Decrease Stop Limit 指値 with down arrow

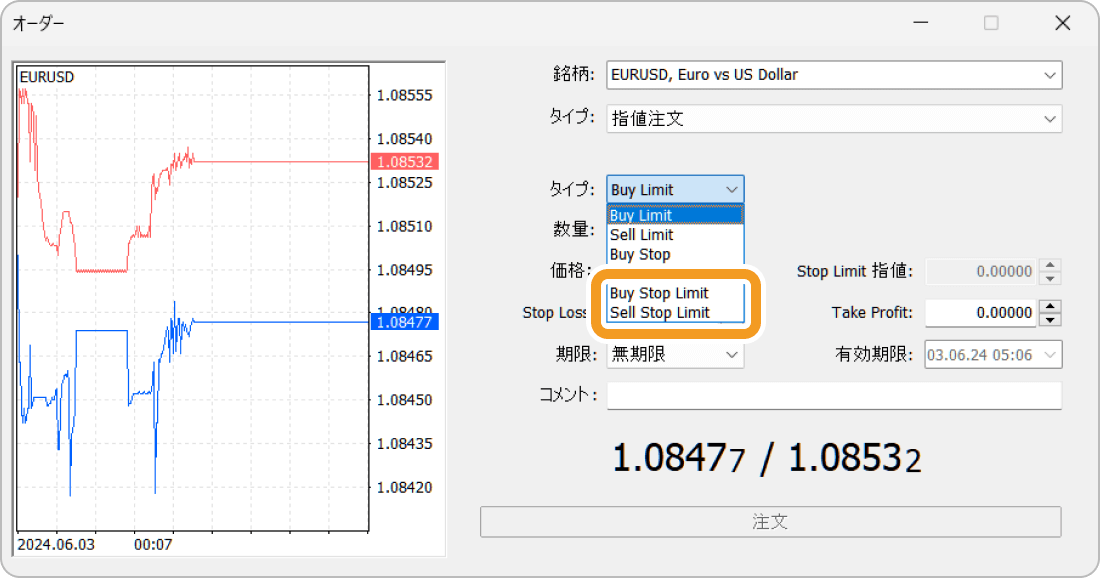(x=1050, y=278)
